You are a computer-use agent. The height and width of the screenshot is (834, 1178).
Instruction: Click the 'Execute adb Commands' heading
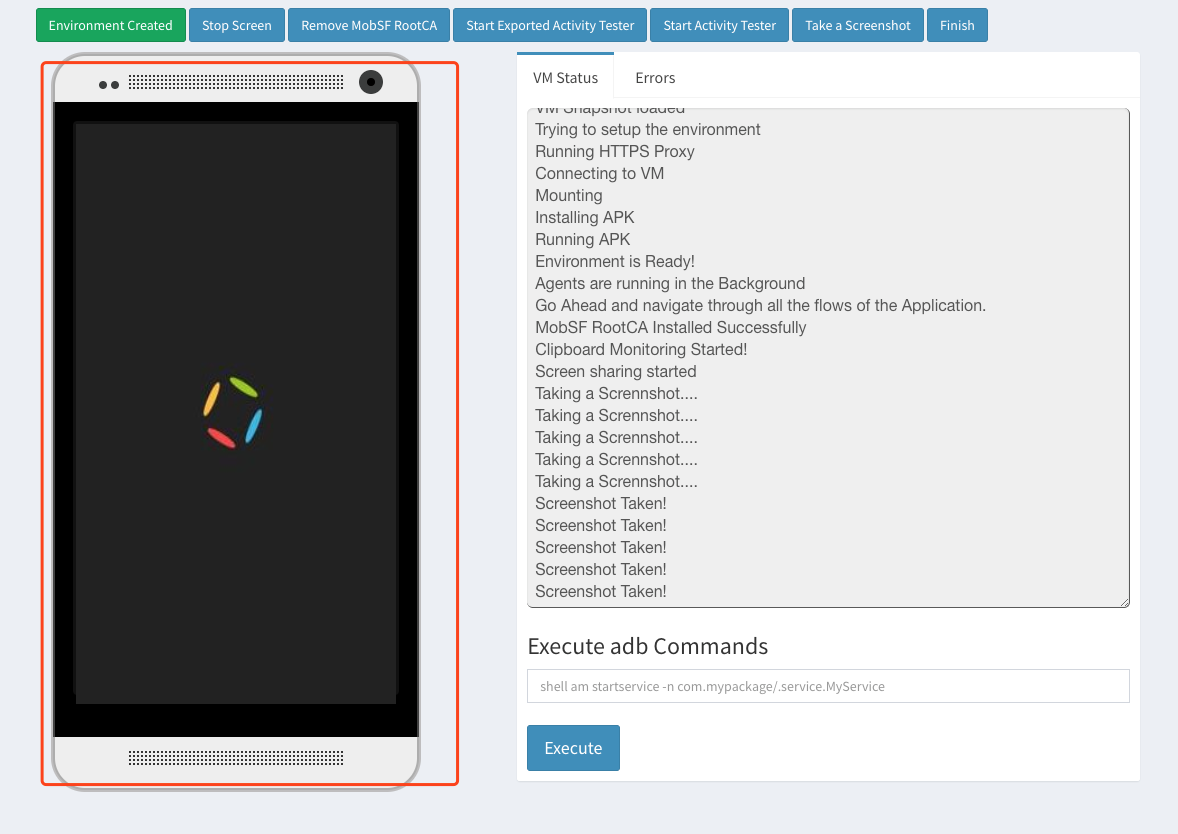pos(648,646)
